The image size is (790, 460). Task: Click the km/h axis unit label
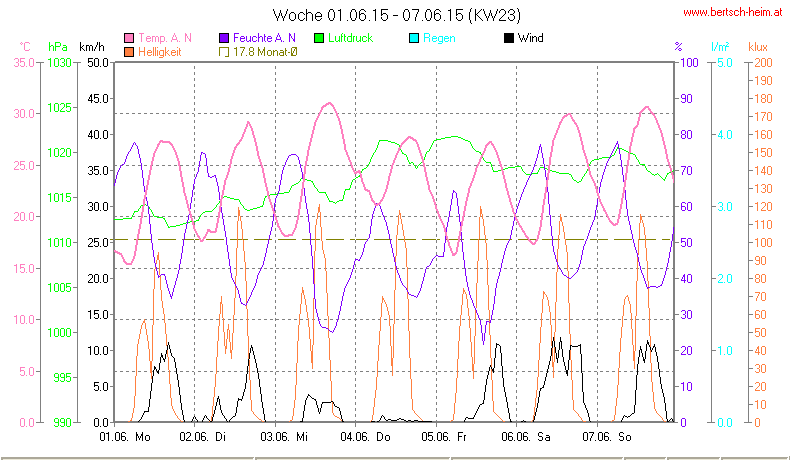(92, 47)
